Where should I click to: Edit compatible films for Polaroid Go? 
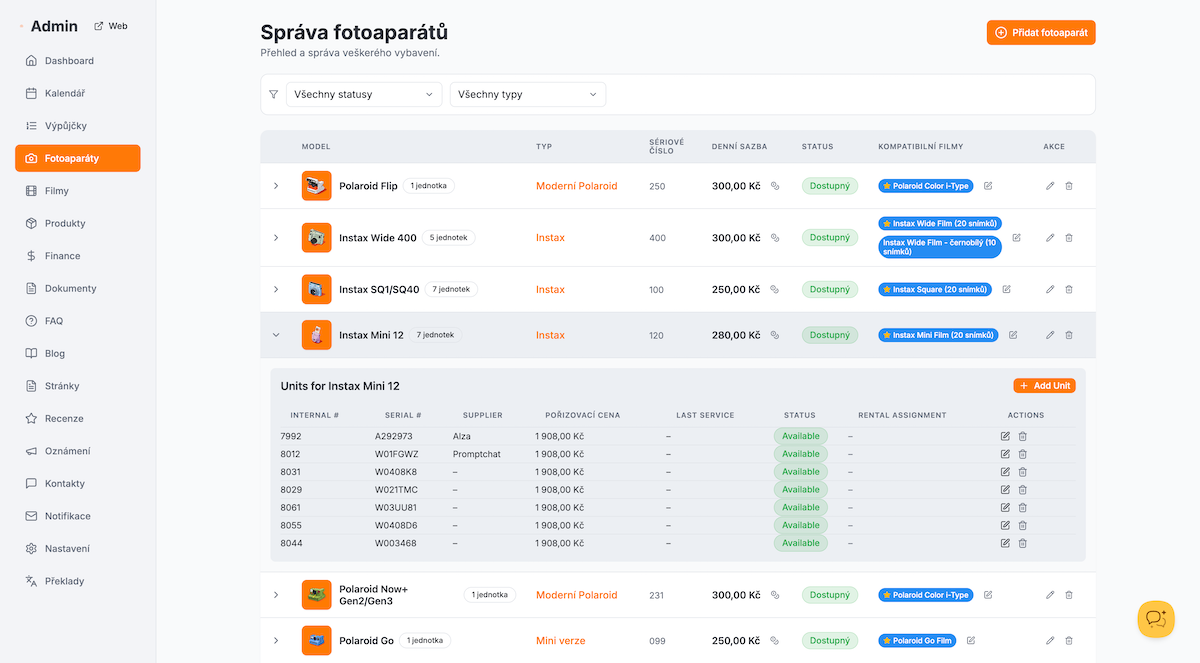tap(970, 641)
